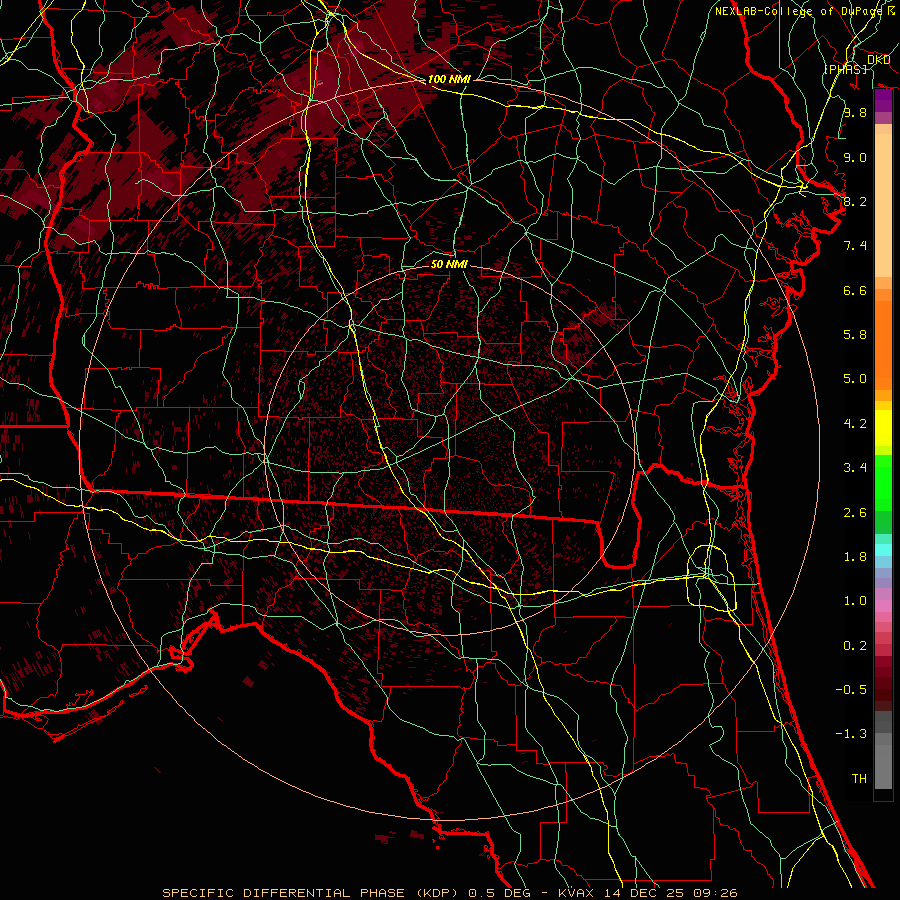Choose the pink swatch next to 1.0
Viewport: 900px width, 900px height.
(883, 603)
